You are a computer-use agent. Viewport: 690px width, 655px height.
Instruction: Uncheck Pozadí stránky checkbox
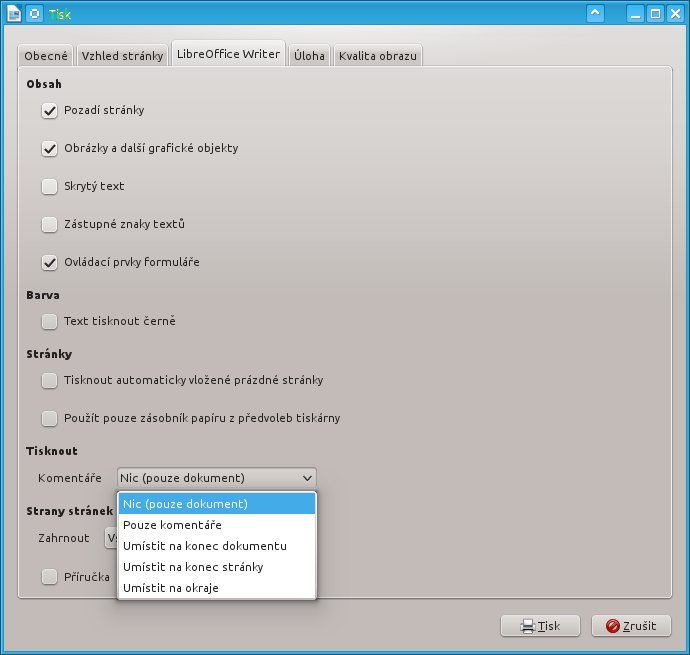click(49, 110)
